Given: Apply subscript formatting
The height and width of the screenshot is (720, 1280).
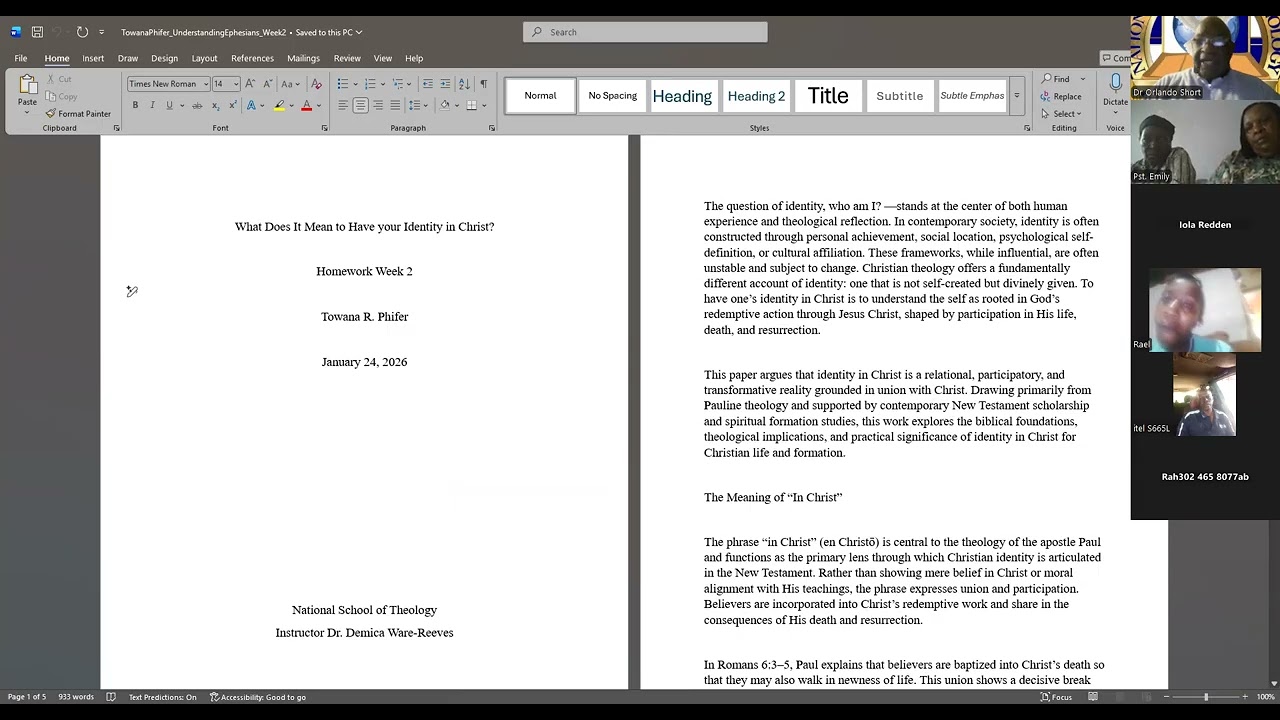Looking at the screenshot, I should click(x=214, y=106).
